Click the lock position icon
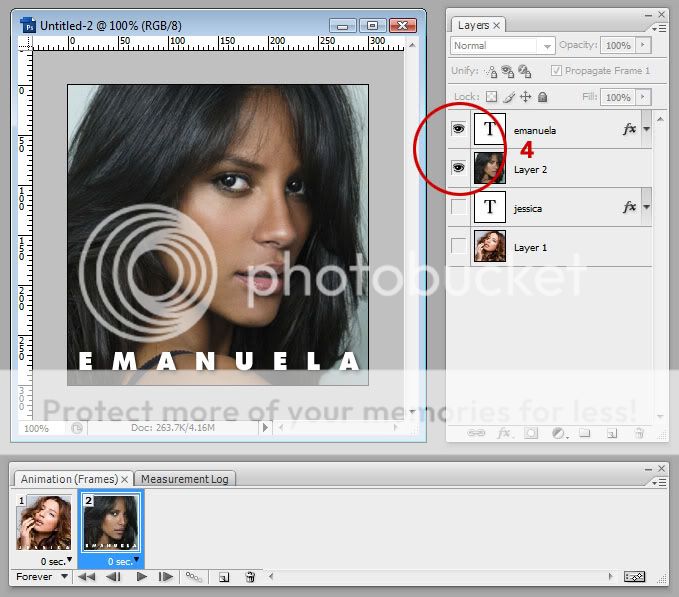The image size is (679, 597). 526,98
